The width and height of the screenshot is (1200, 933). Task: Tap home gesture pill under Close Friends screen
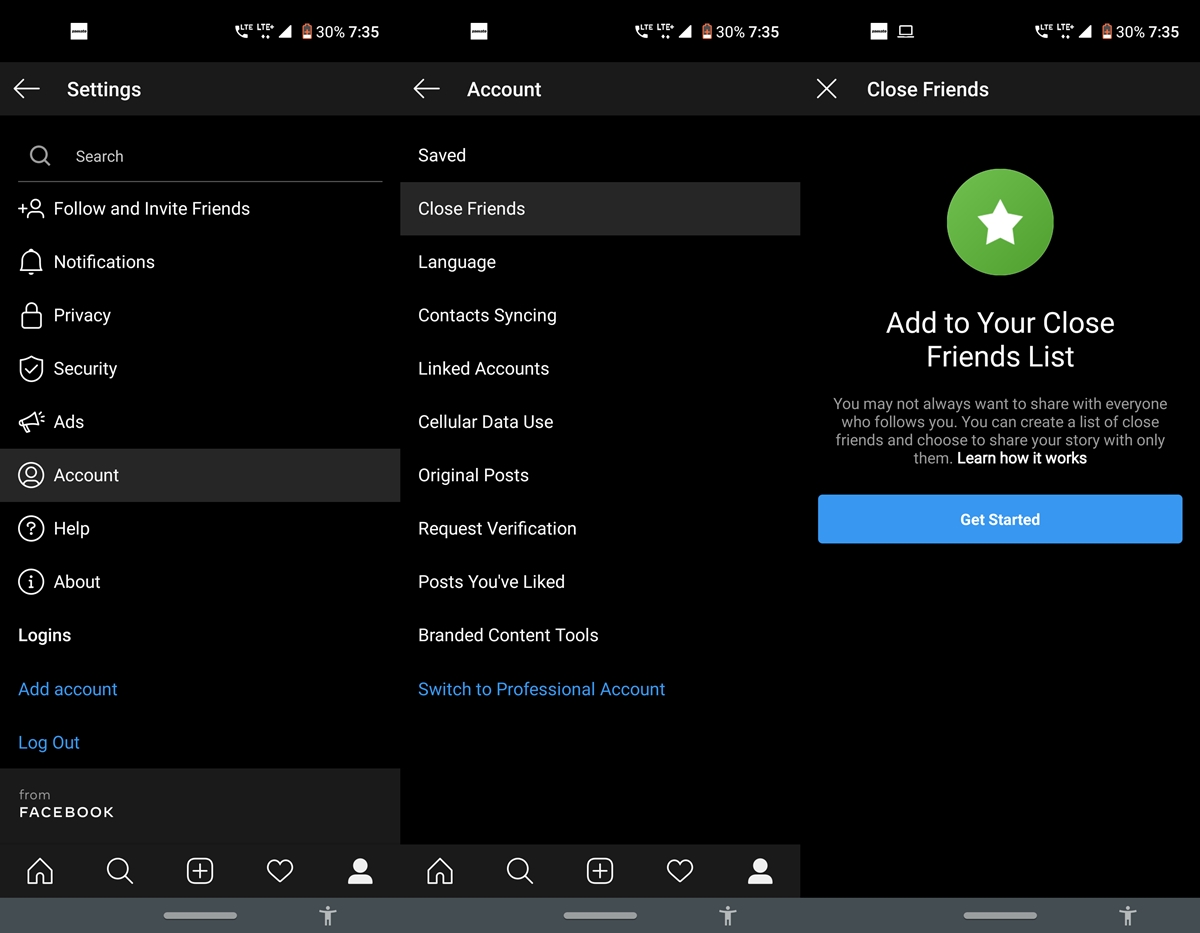(1000, 915)
